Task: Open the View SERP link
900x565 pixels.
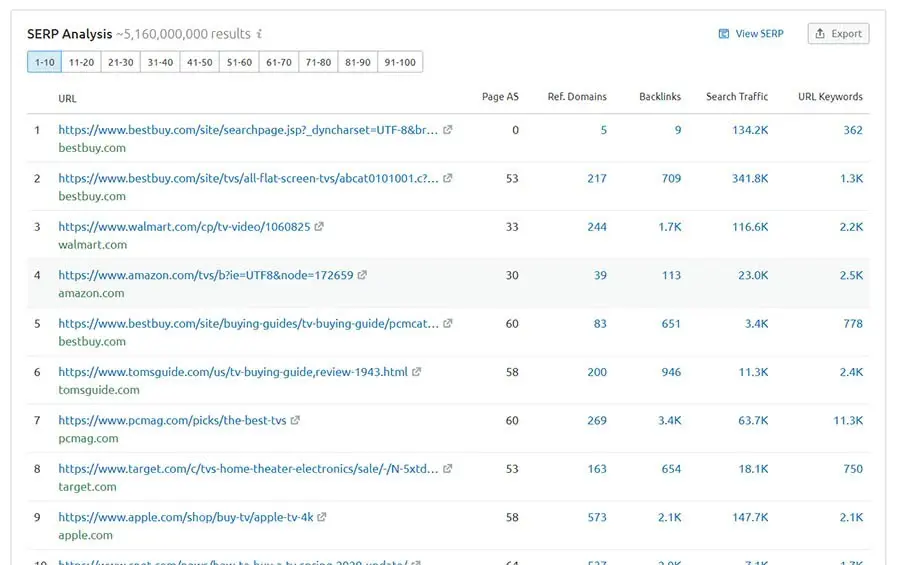Action: point(751,34)
